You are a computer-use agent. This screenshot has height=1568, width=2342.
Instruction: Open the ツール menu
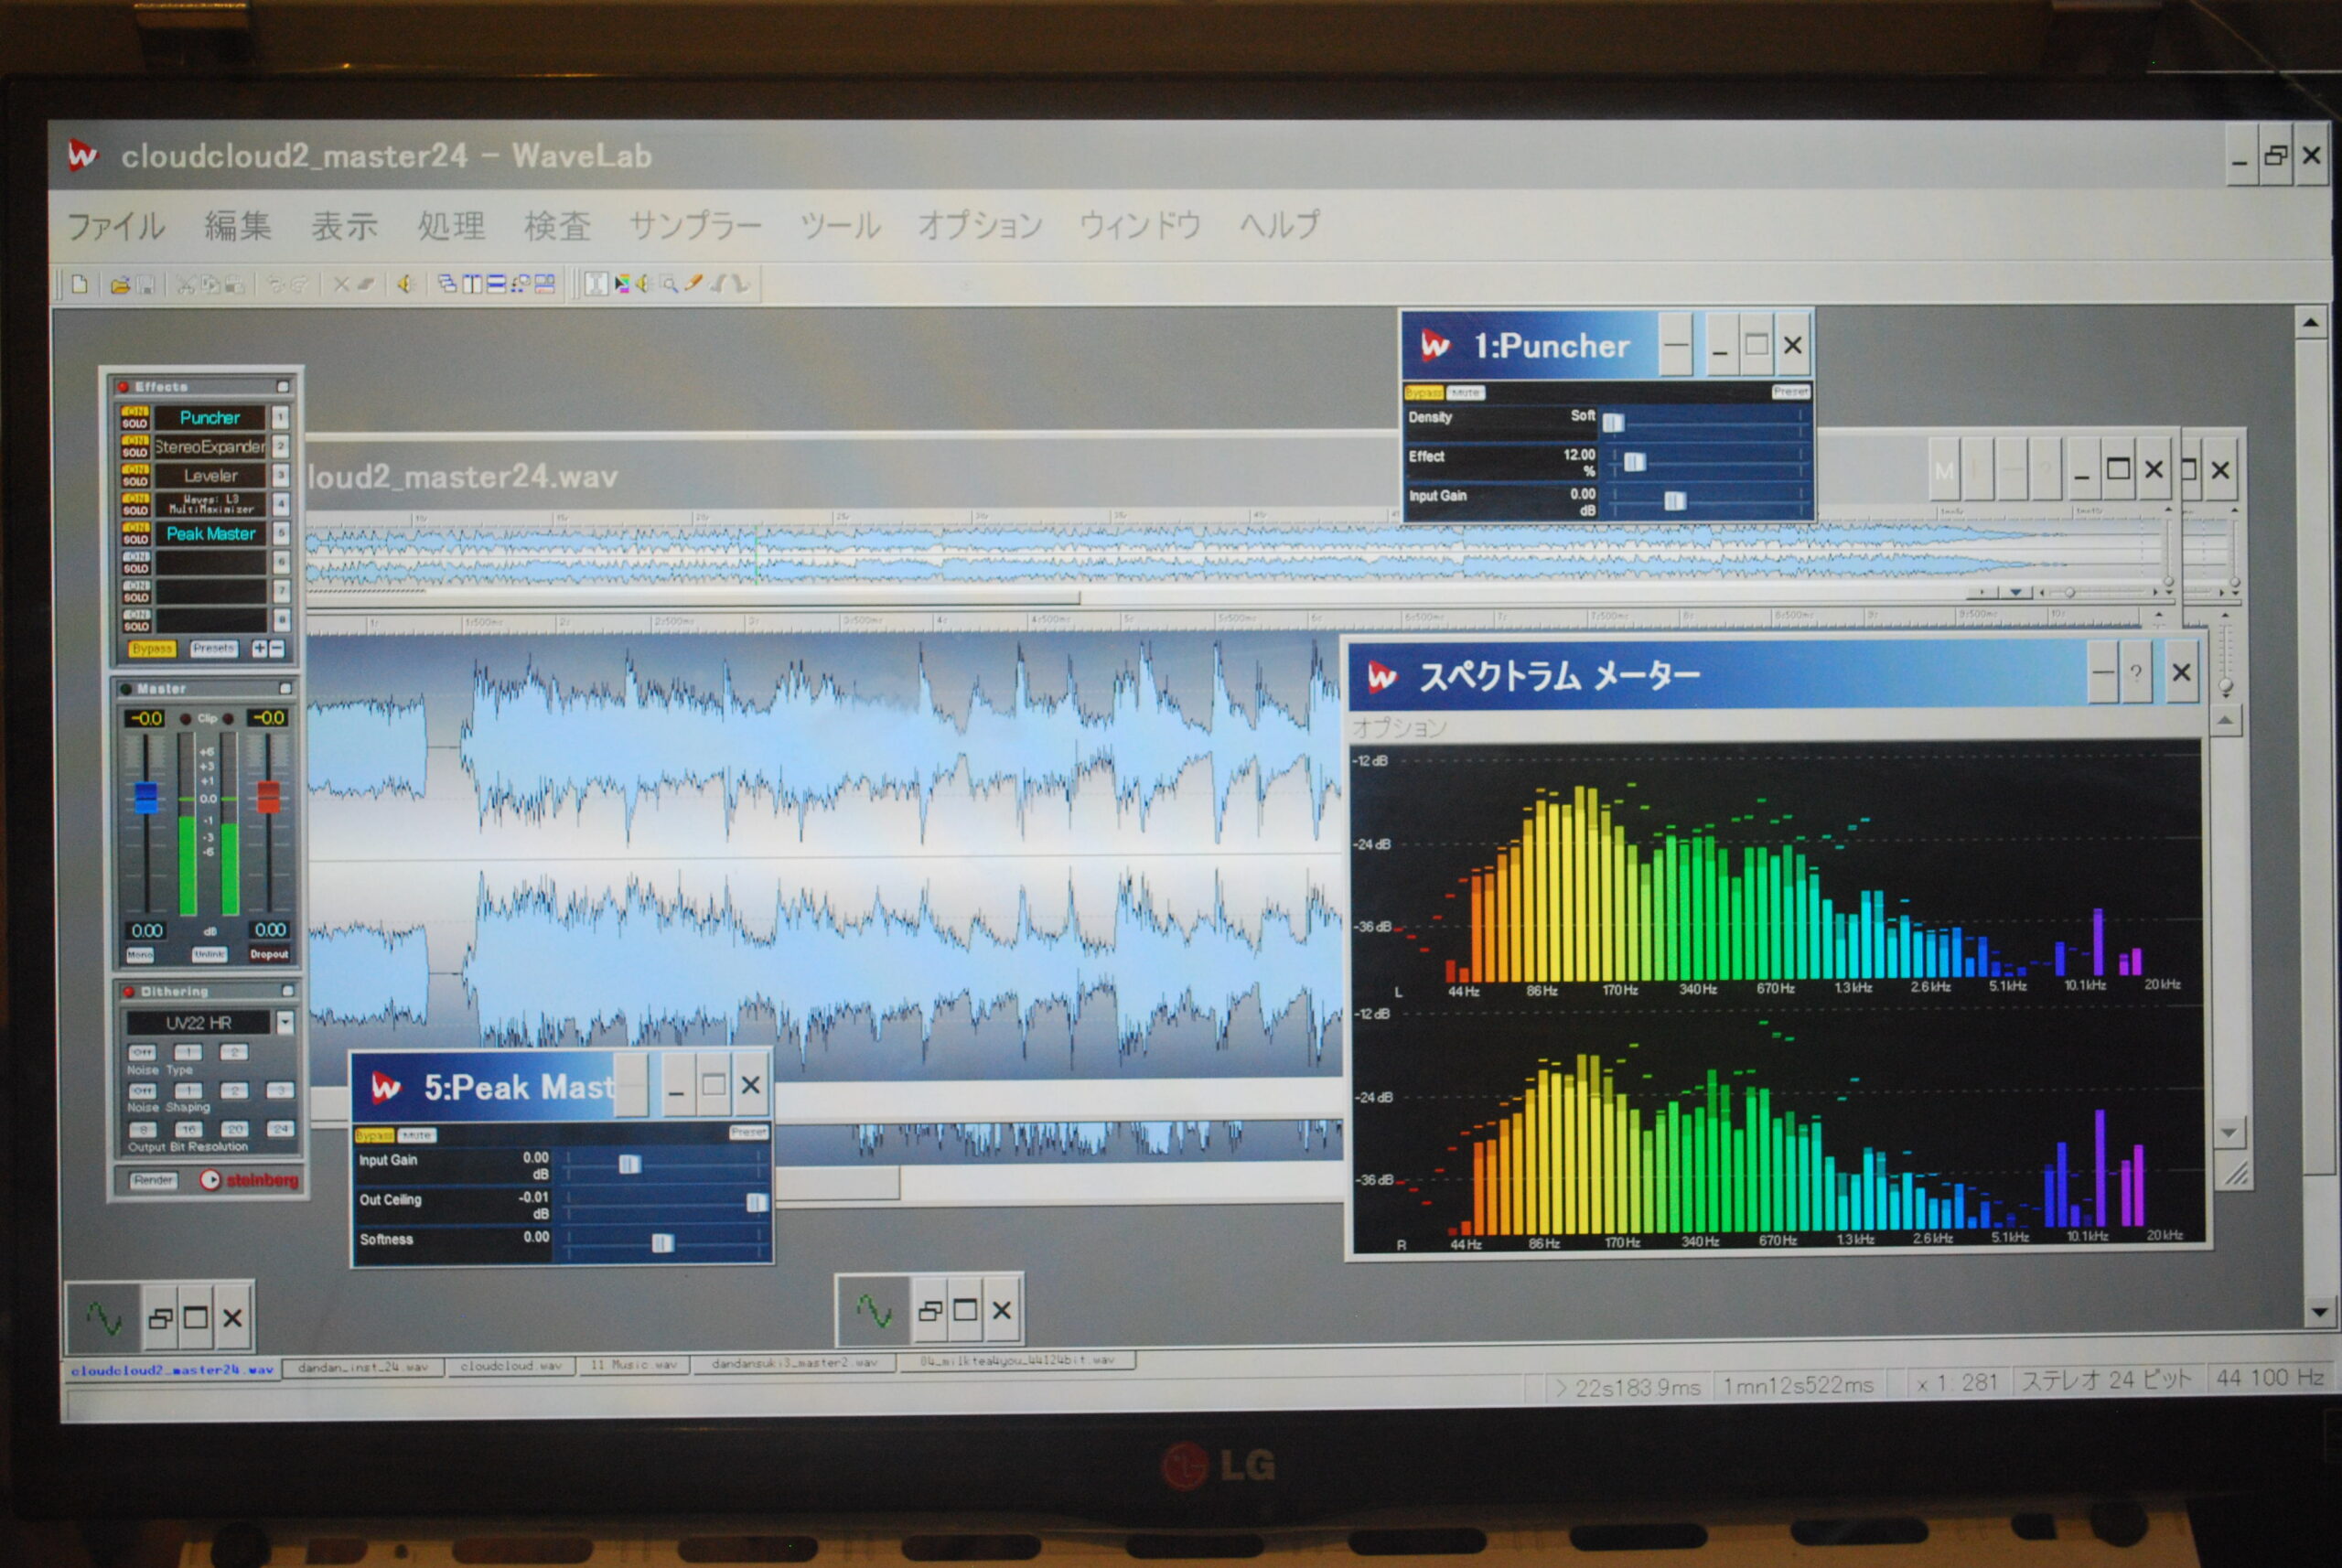click(x=840, y=226)
